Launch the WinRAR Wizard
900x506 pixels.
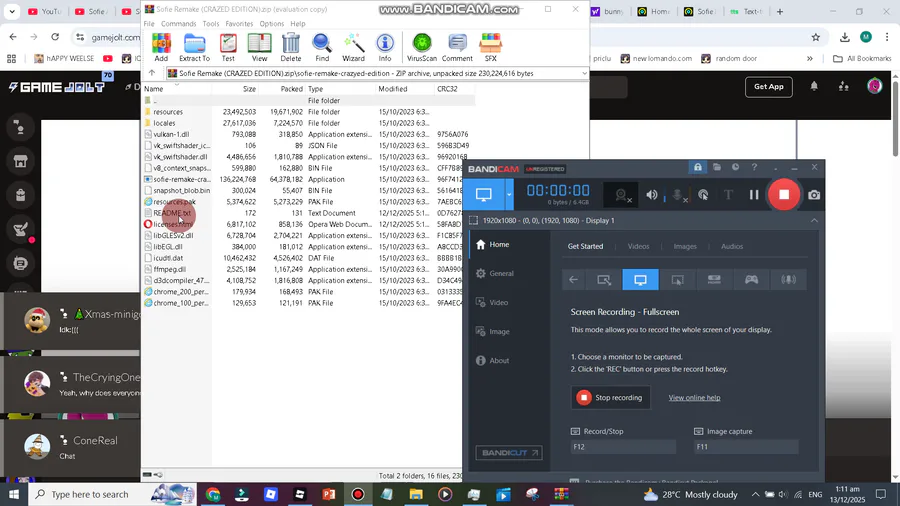click(354, 47)
